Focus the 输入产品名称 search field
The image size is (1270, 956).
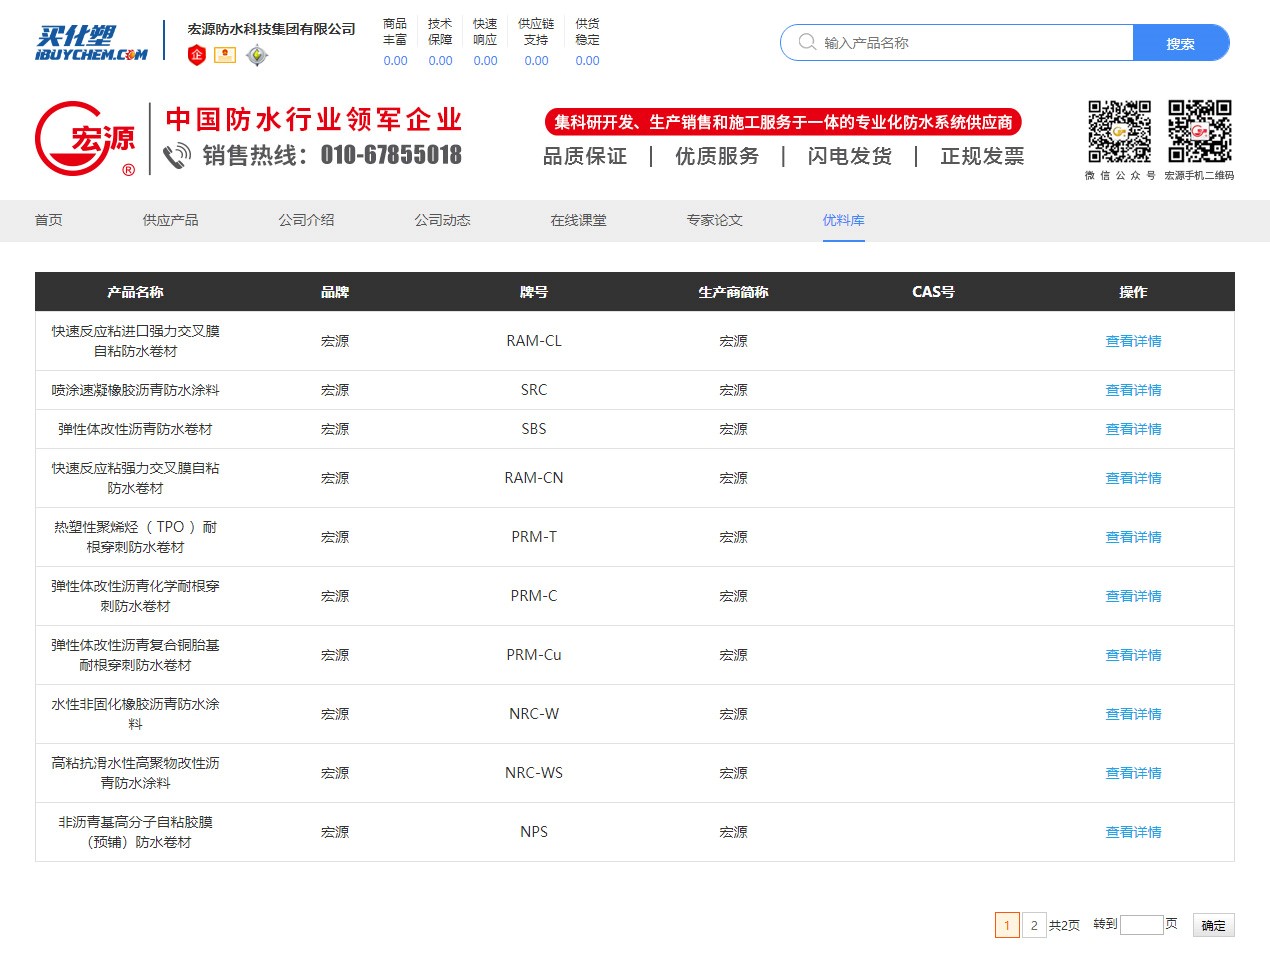pyautogui.click(x=957, y=43)
